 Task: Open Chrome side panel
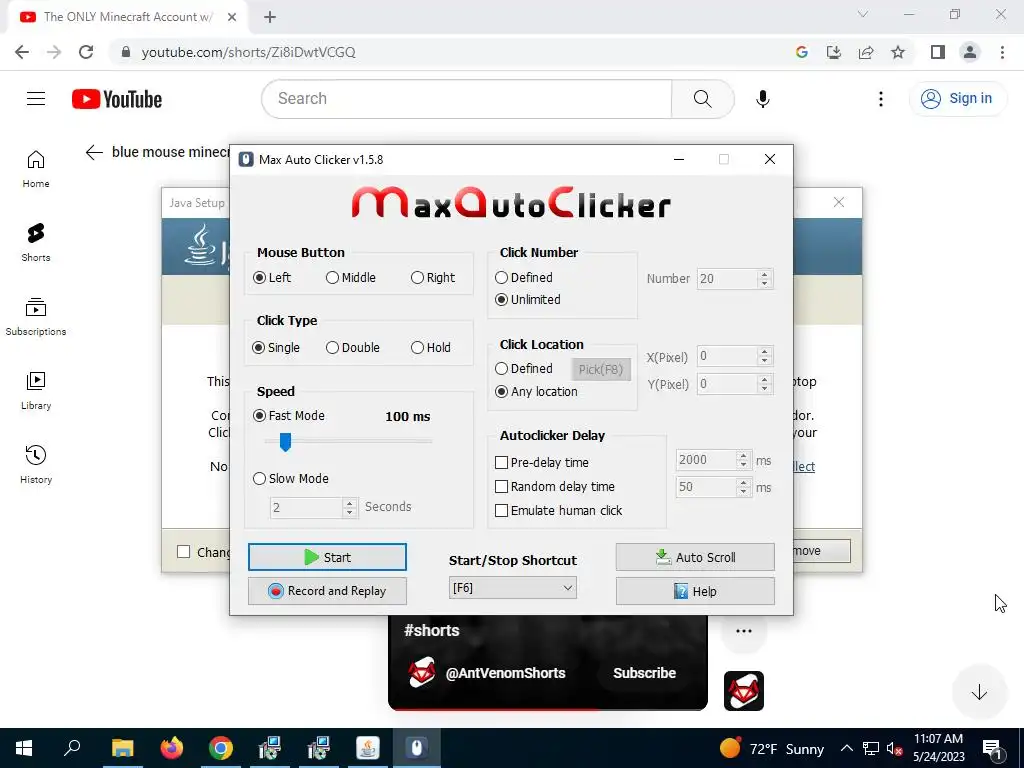pyautogui.click(x=938, y=52)
